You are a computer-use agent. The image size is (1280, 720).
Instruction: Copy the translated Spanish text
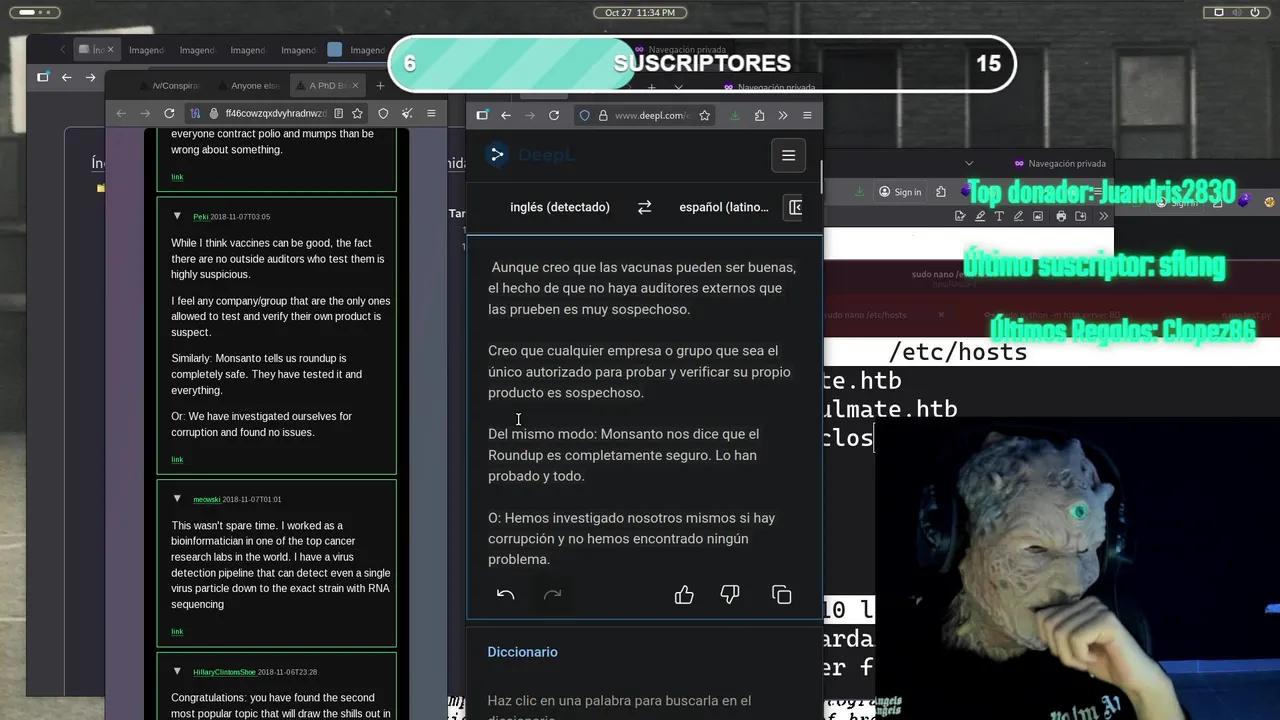click(x=782, y=595)
